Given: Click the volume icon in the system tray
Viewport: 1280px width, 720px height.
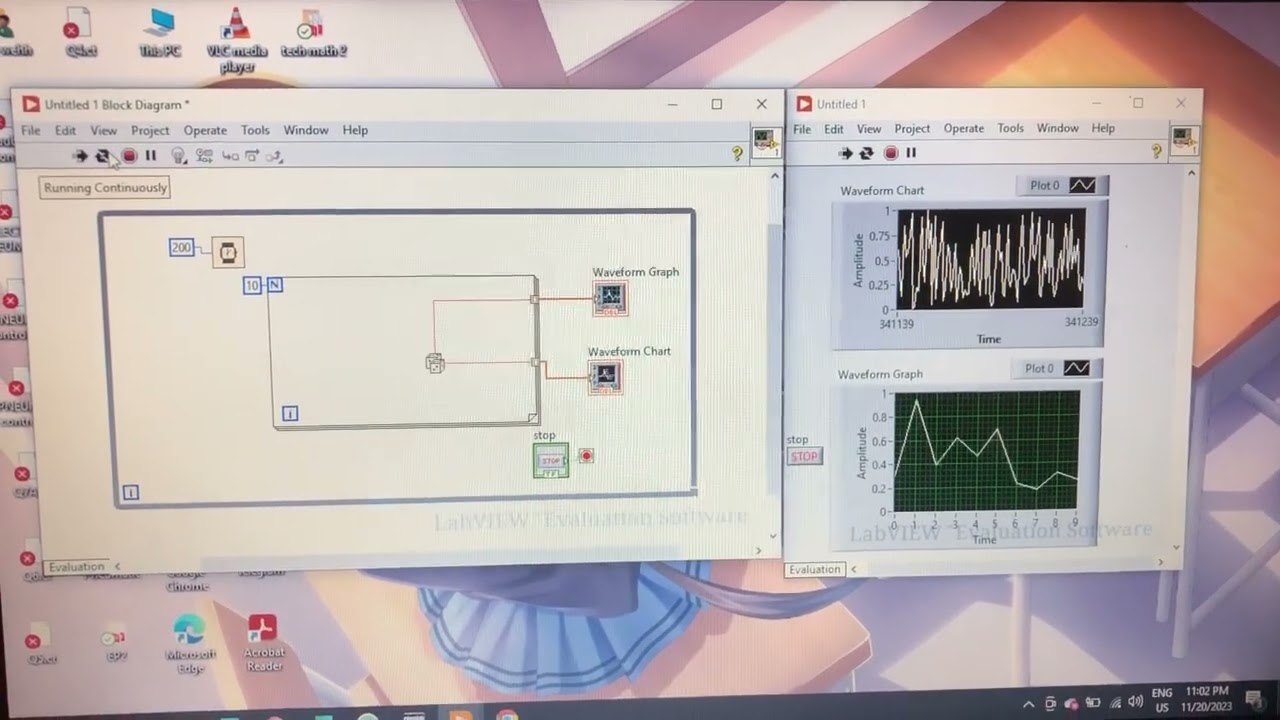Looking at the screenshot, I should [1137, 703].
